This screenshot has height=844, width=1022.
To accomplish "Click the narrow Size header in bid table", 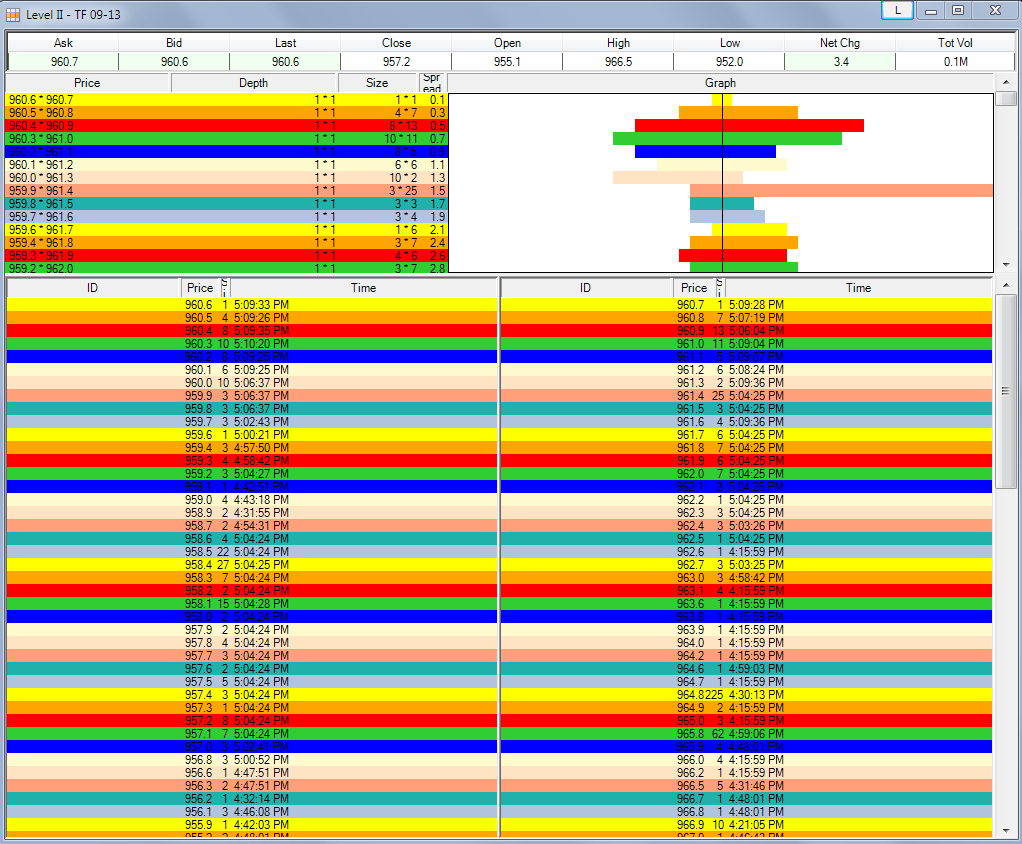I will (x=225, y=288).
